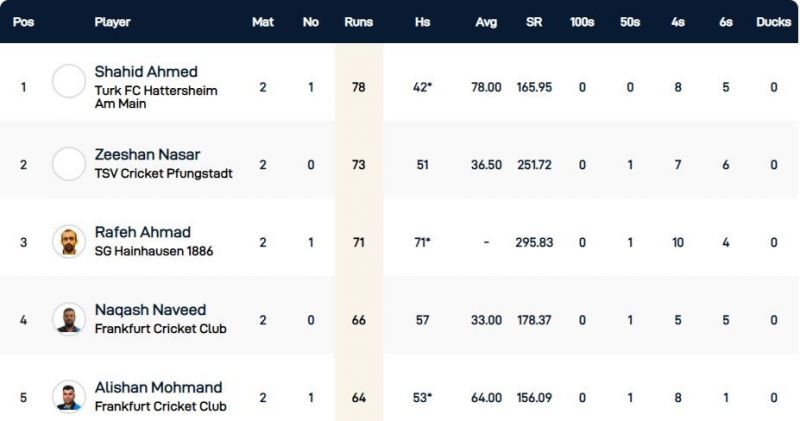Open Alishan Mohmand player link
Viewport: 800px width, 421px height.
pyautogui.click(x=158, y=388)
